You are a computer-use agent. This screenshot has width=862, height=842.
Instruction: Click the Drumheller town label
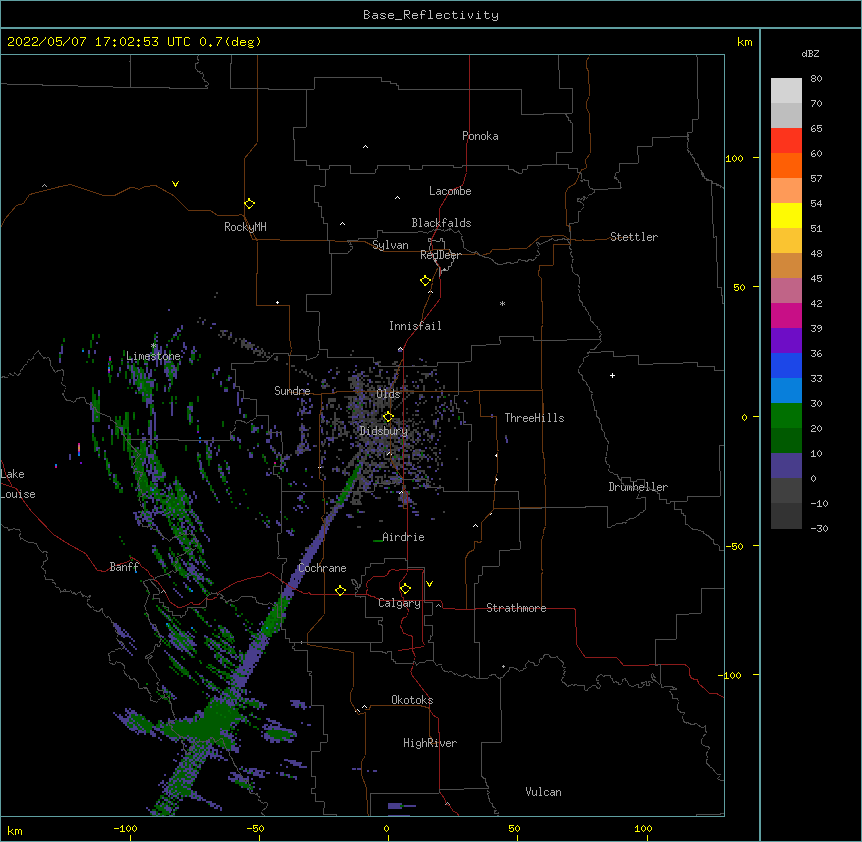tap(638, 487)
